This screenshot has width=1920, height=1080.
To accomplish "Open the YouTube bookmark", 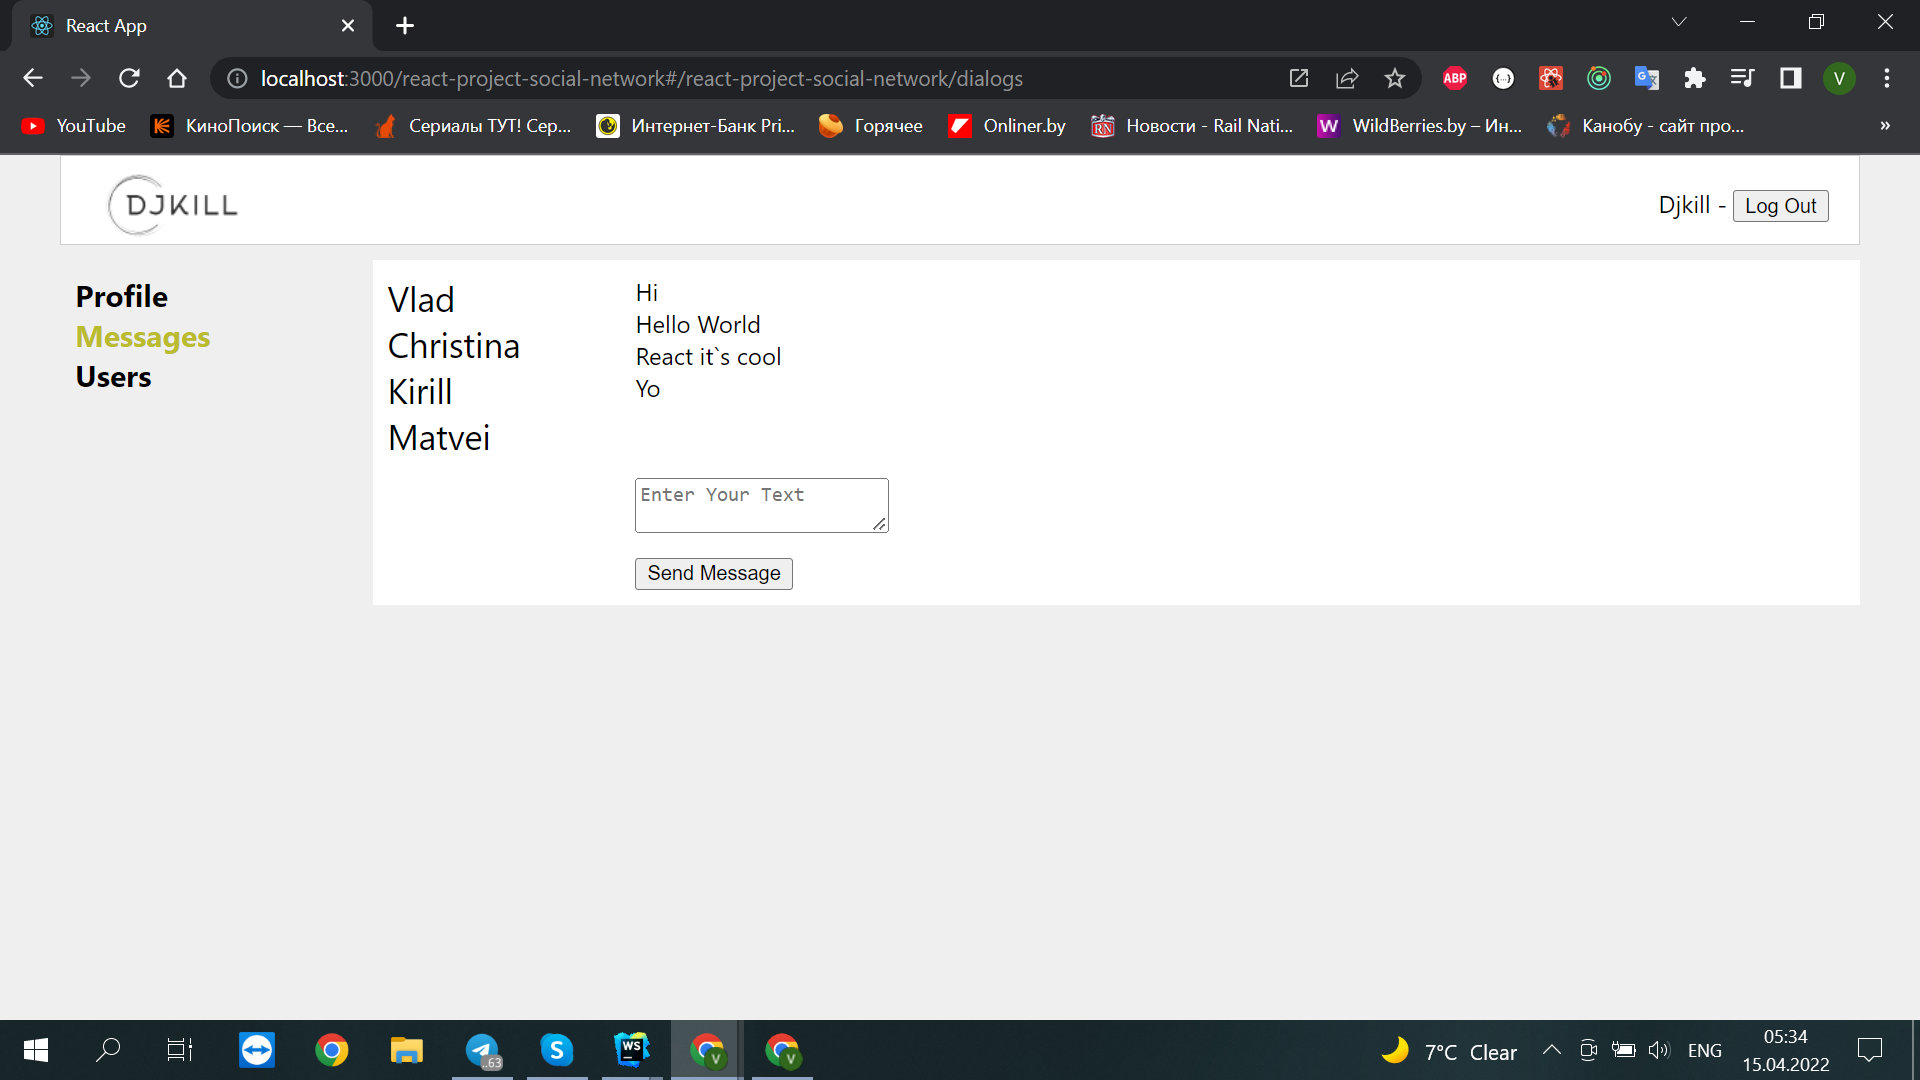I will coord(75,126).
